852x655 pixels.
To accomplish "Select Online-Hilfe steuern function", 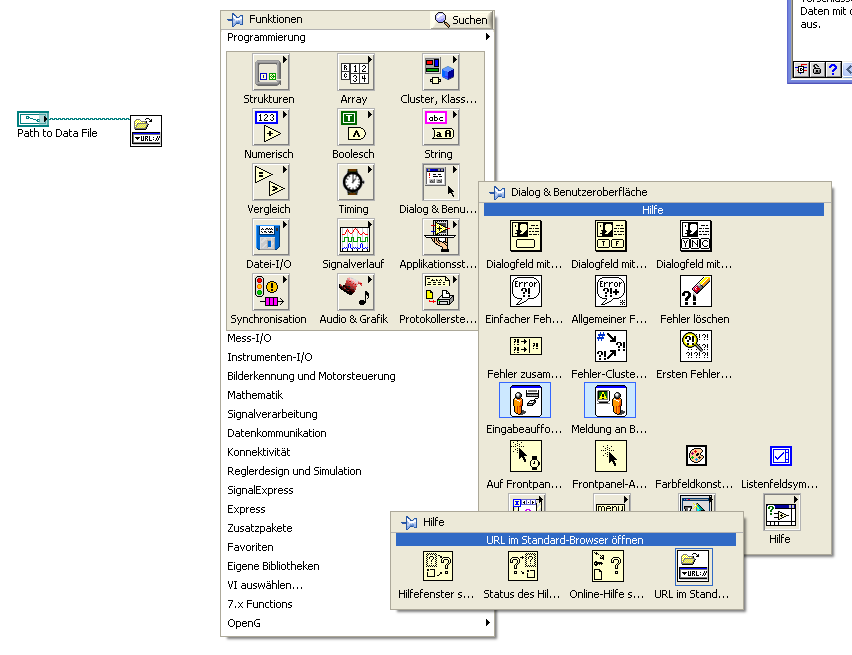I will coord(607,566).
